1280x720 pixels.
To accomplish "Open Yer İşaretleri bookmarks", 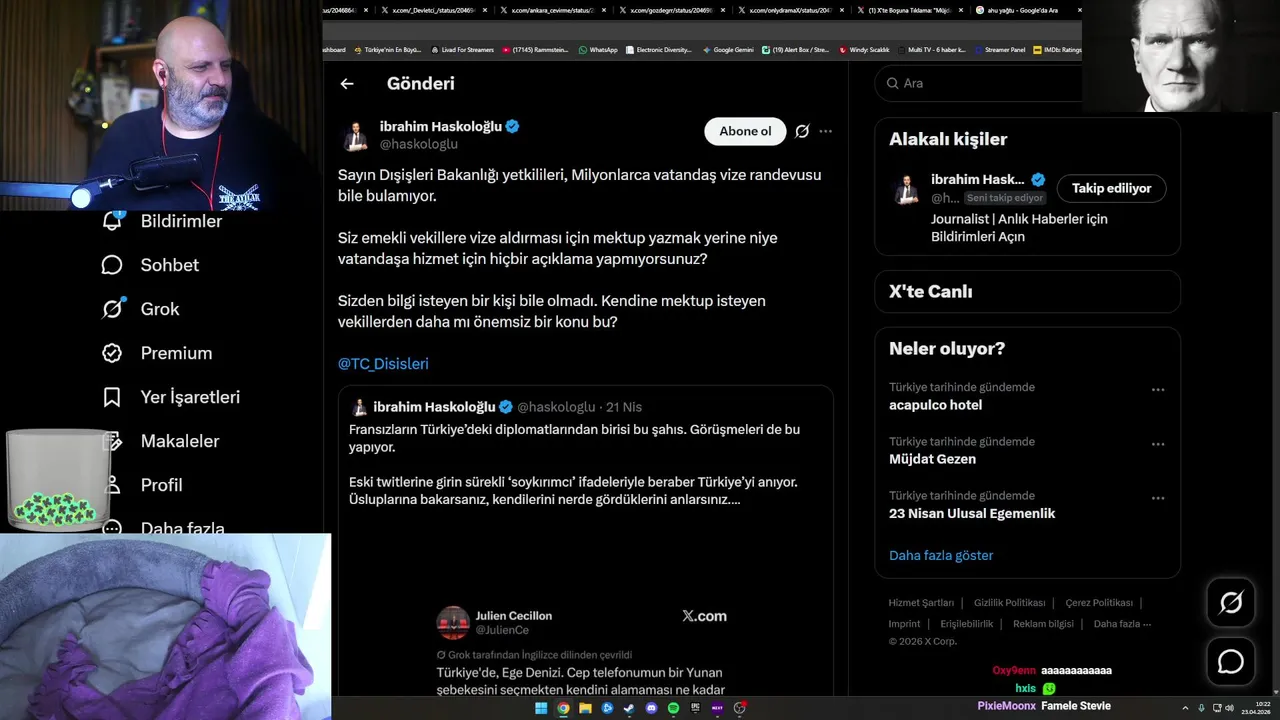I will [171, 397].
